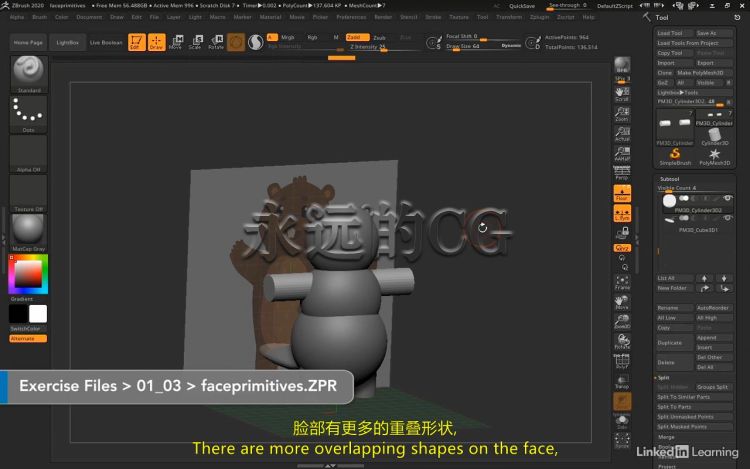This screenshot has width=750, height=469.
Task: Click the sculptris pro sphere icon
Action: tap(255, 42)
